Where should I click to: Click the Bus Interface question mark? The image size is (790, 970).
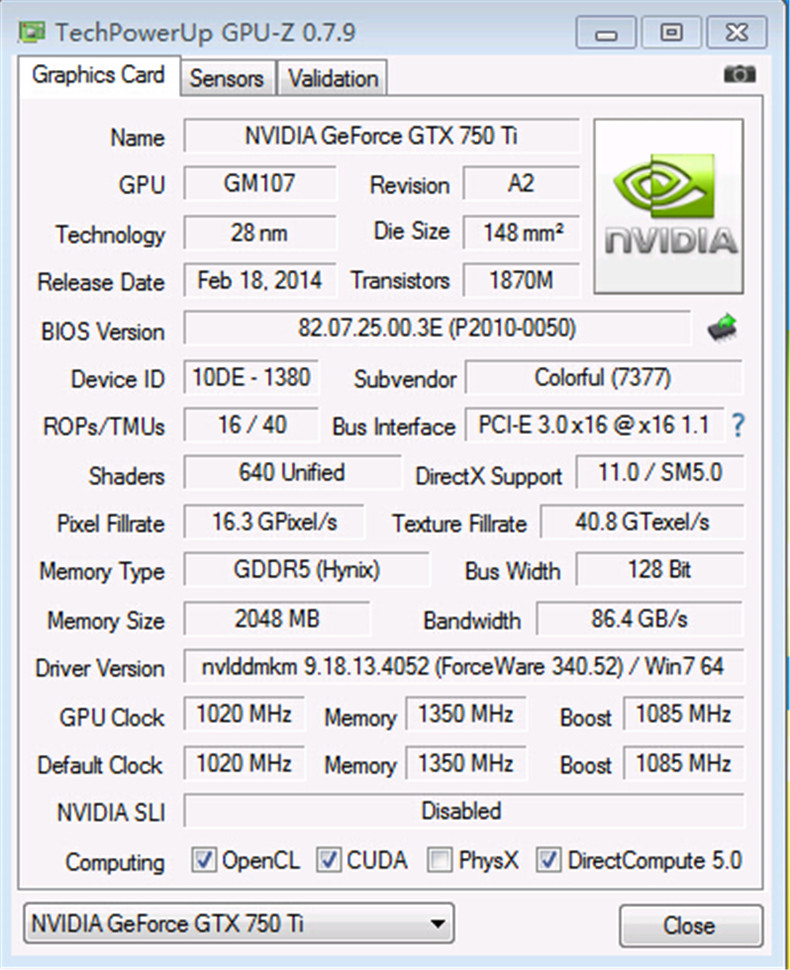737,426
